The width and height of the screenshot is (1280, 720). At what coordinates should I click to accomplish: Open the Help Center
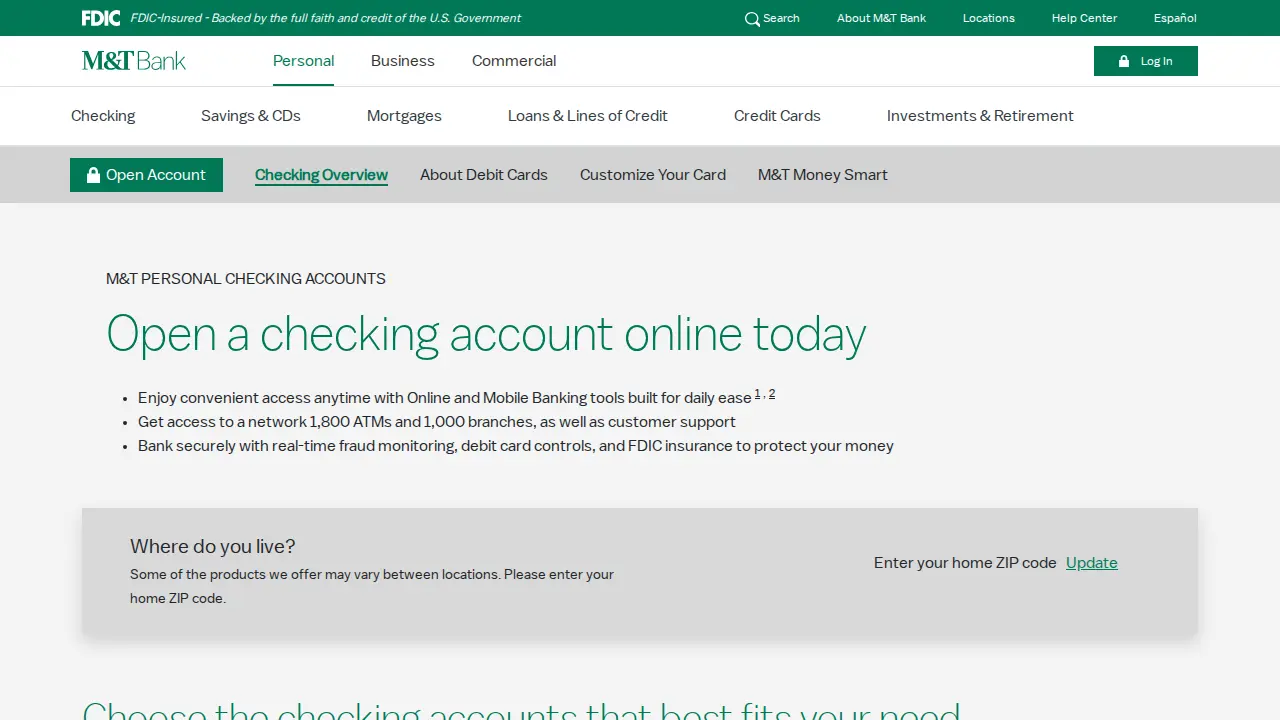pyautogui.click(x=1084, y=18)
